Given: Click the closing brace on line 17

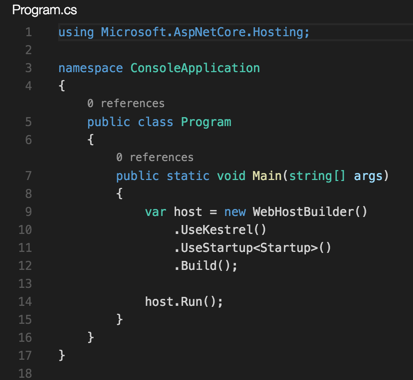Looking at the screenshot, I should point(62,356).
